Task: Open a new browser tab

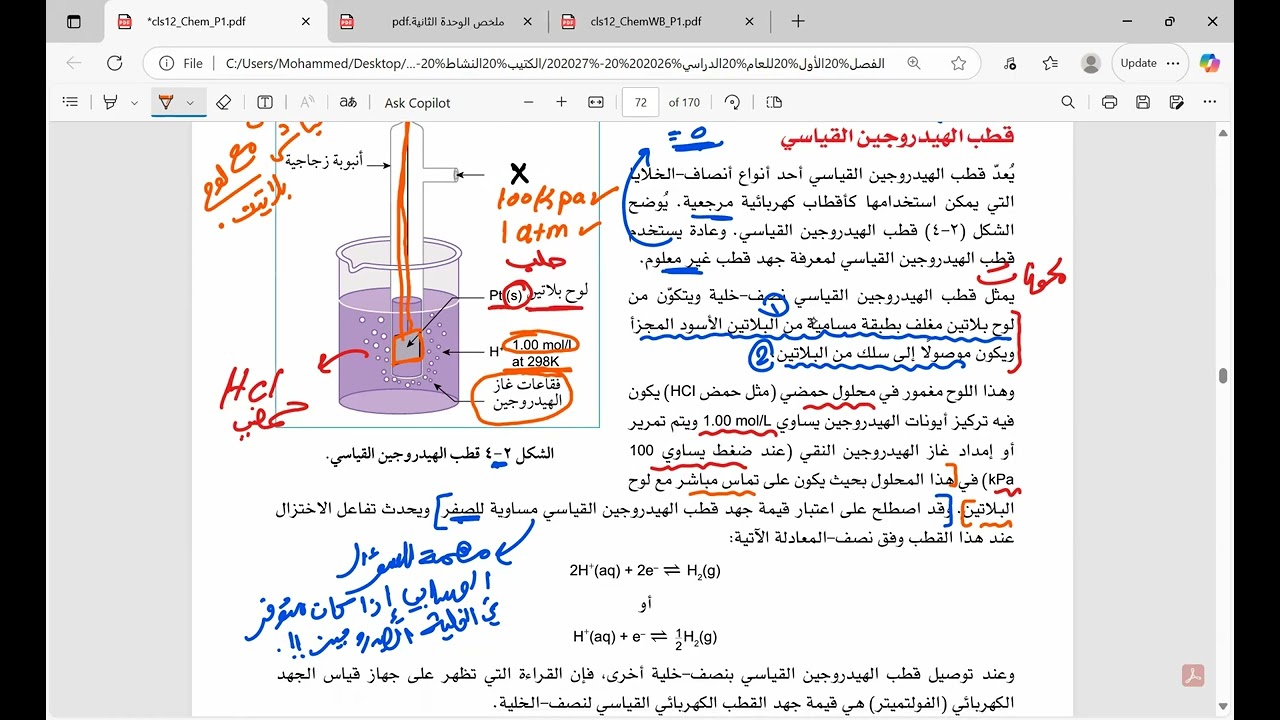Action: click(x=798, y=21)
